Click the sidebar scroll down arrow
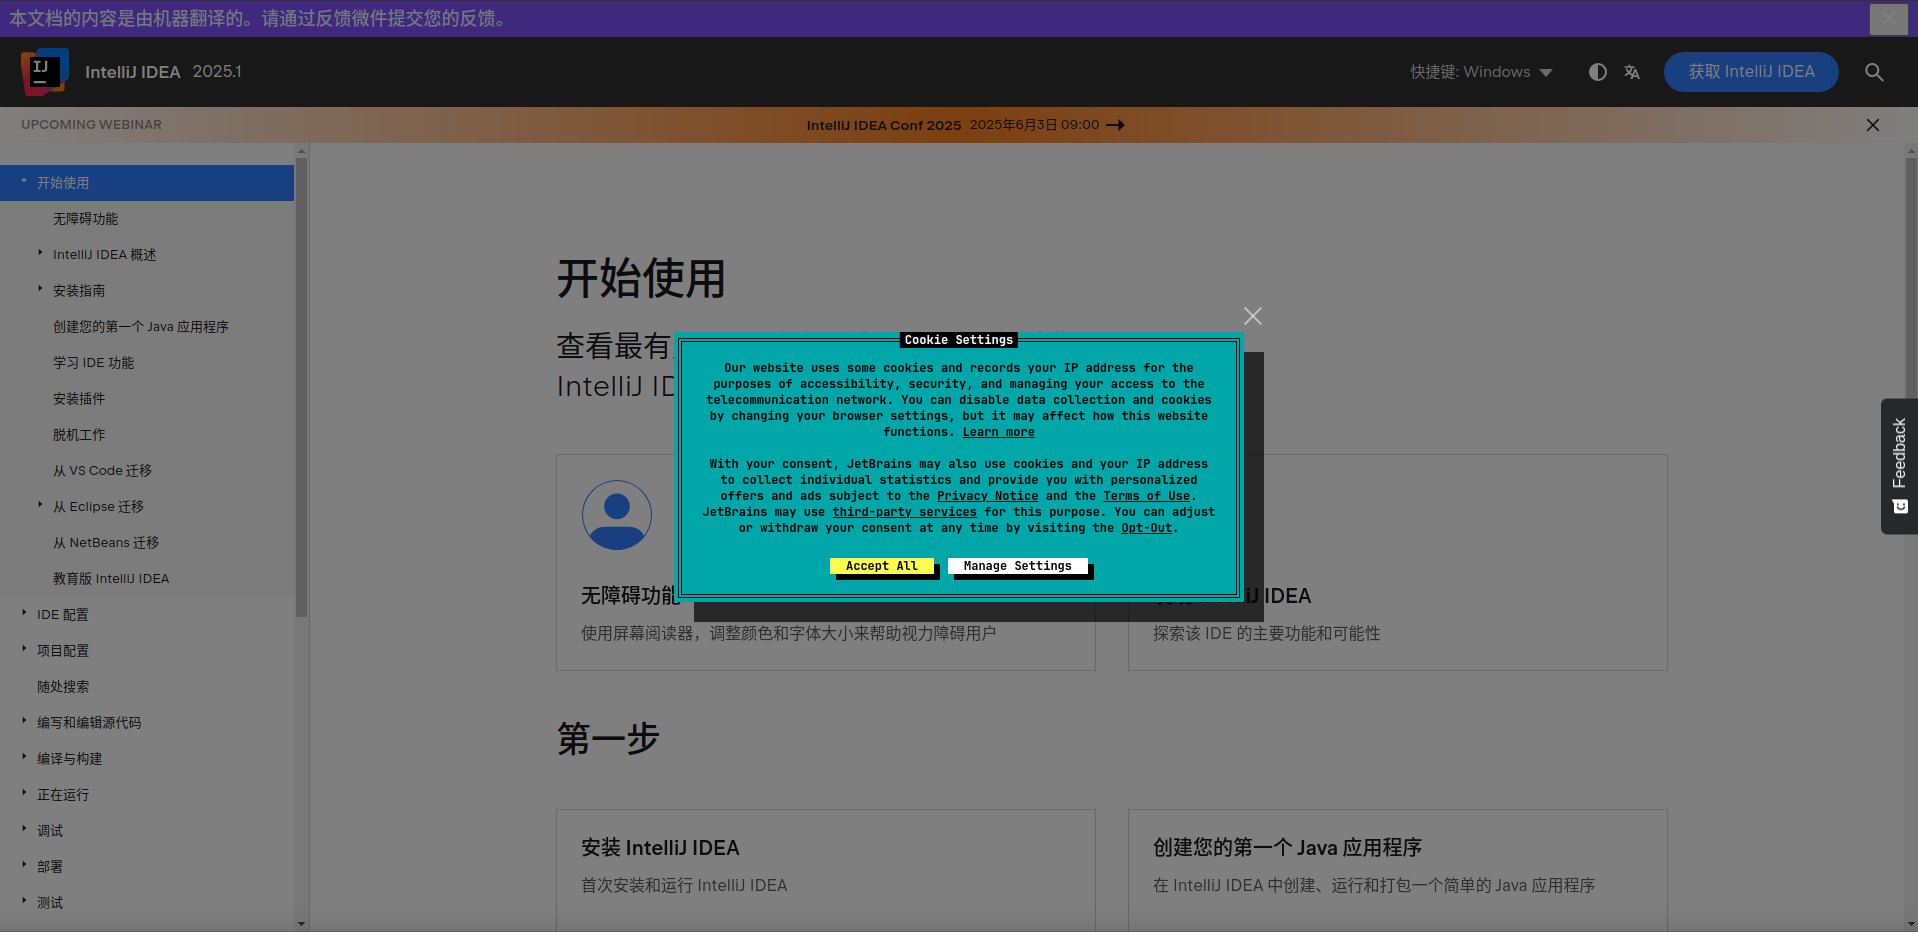 coord(302,924)
